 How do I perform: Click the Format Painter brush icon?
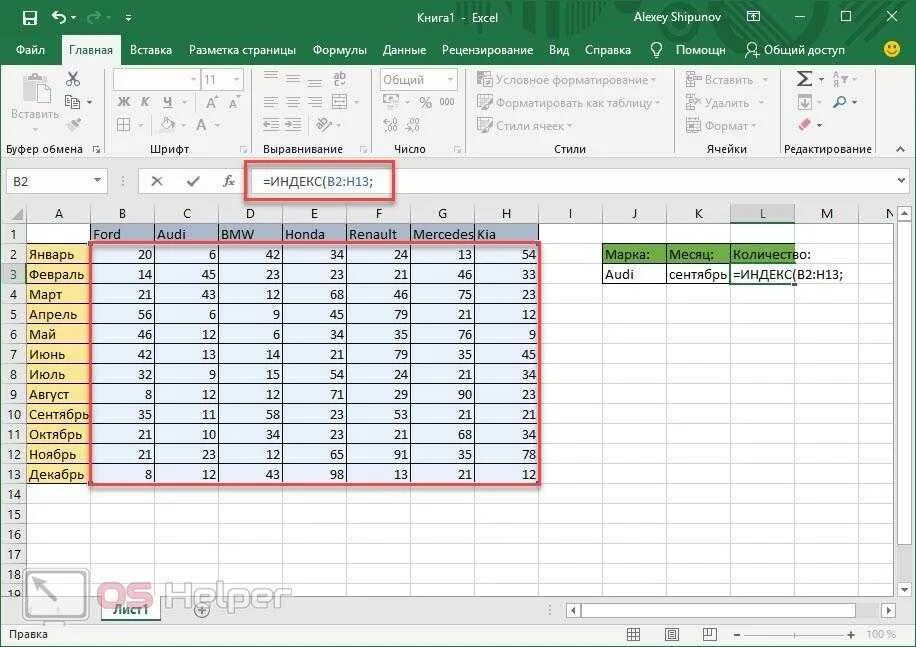74,124
